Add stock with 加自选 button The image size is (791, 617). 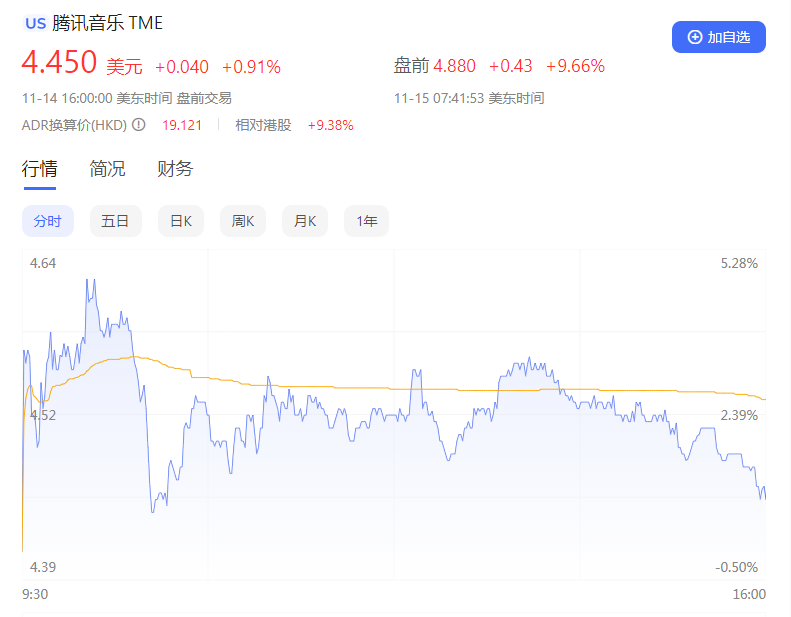click(x=718, y=37)
